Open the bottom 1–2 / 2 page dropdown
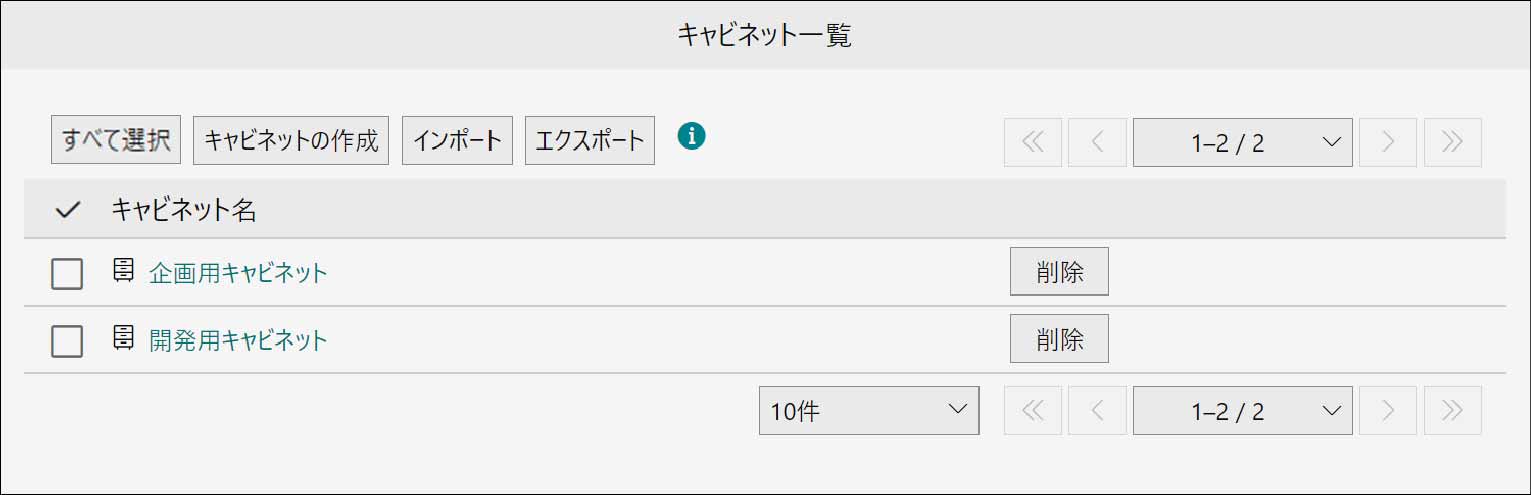This screenshot has width=1531, height=495. [x=1243, y=410]
